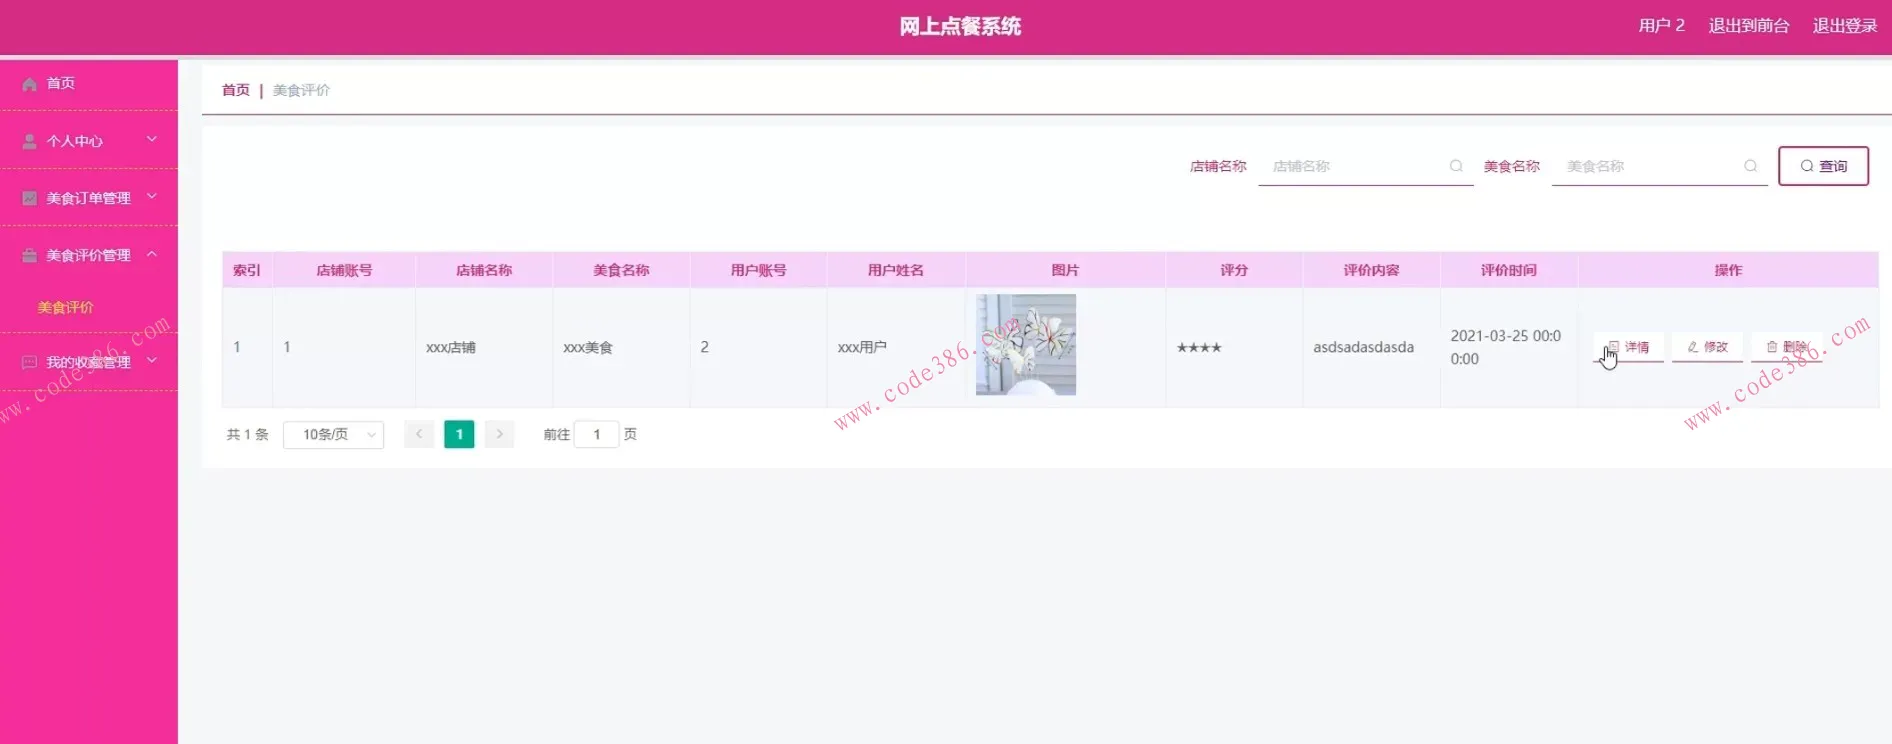1892x744 pixels.
Task: Click the 评分 column header
Action: (x=1234, y=270)
